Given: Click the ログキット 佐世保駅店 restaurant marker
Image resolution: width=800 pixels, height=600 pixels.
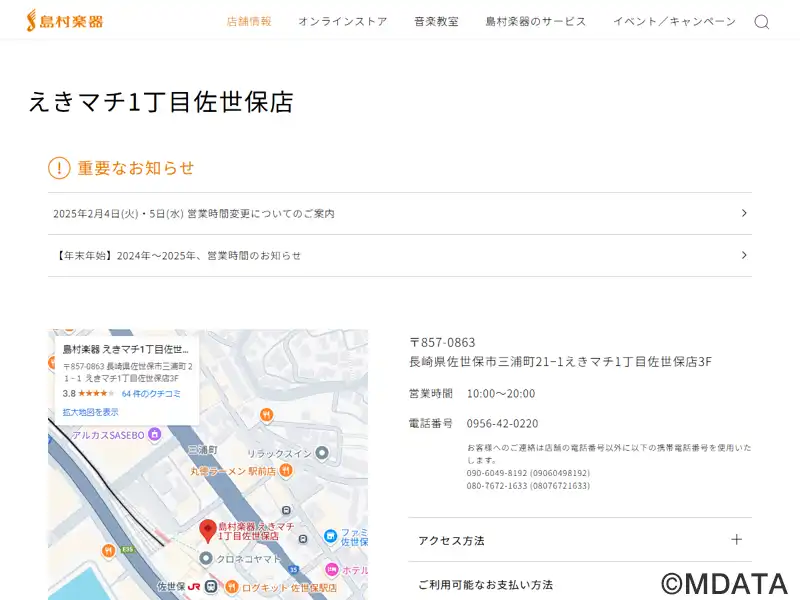Looking at the screenshot, I should tap(232, 587).
